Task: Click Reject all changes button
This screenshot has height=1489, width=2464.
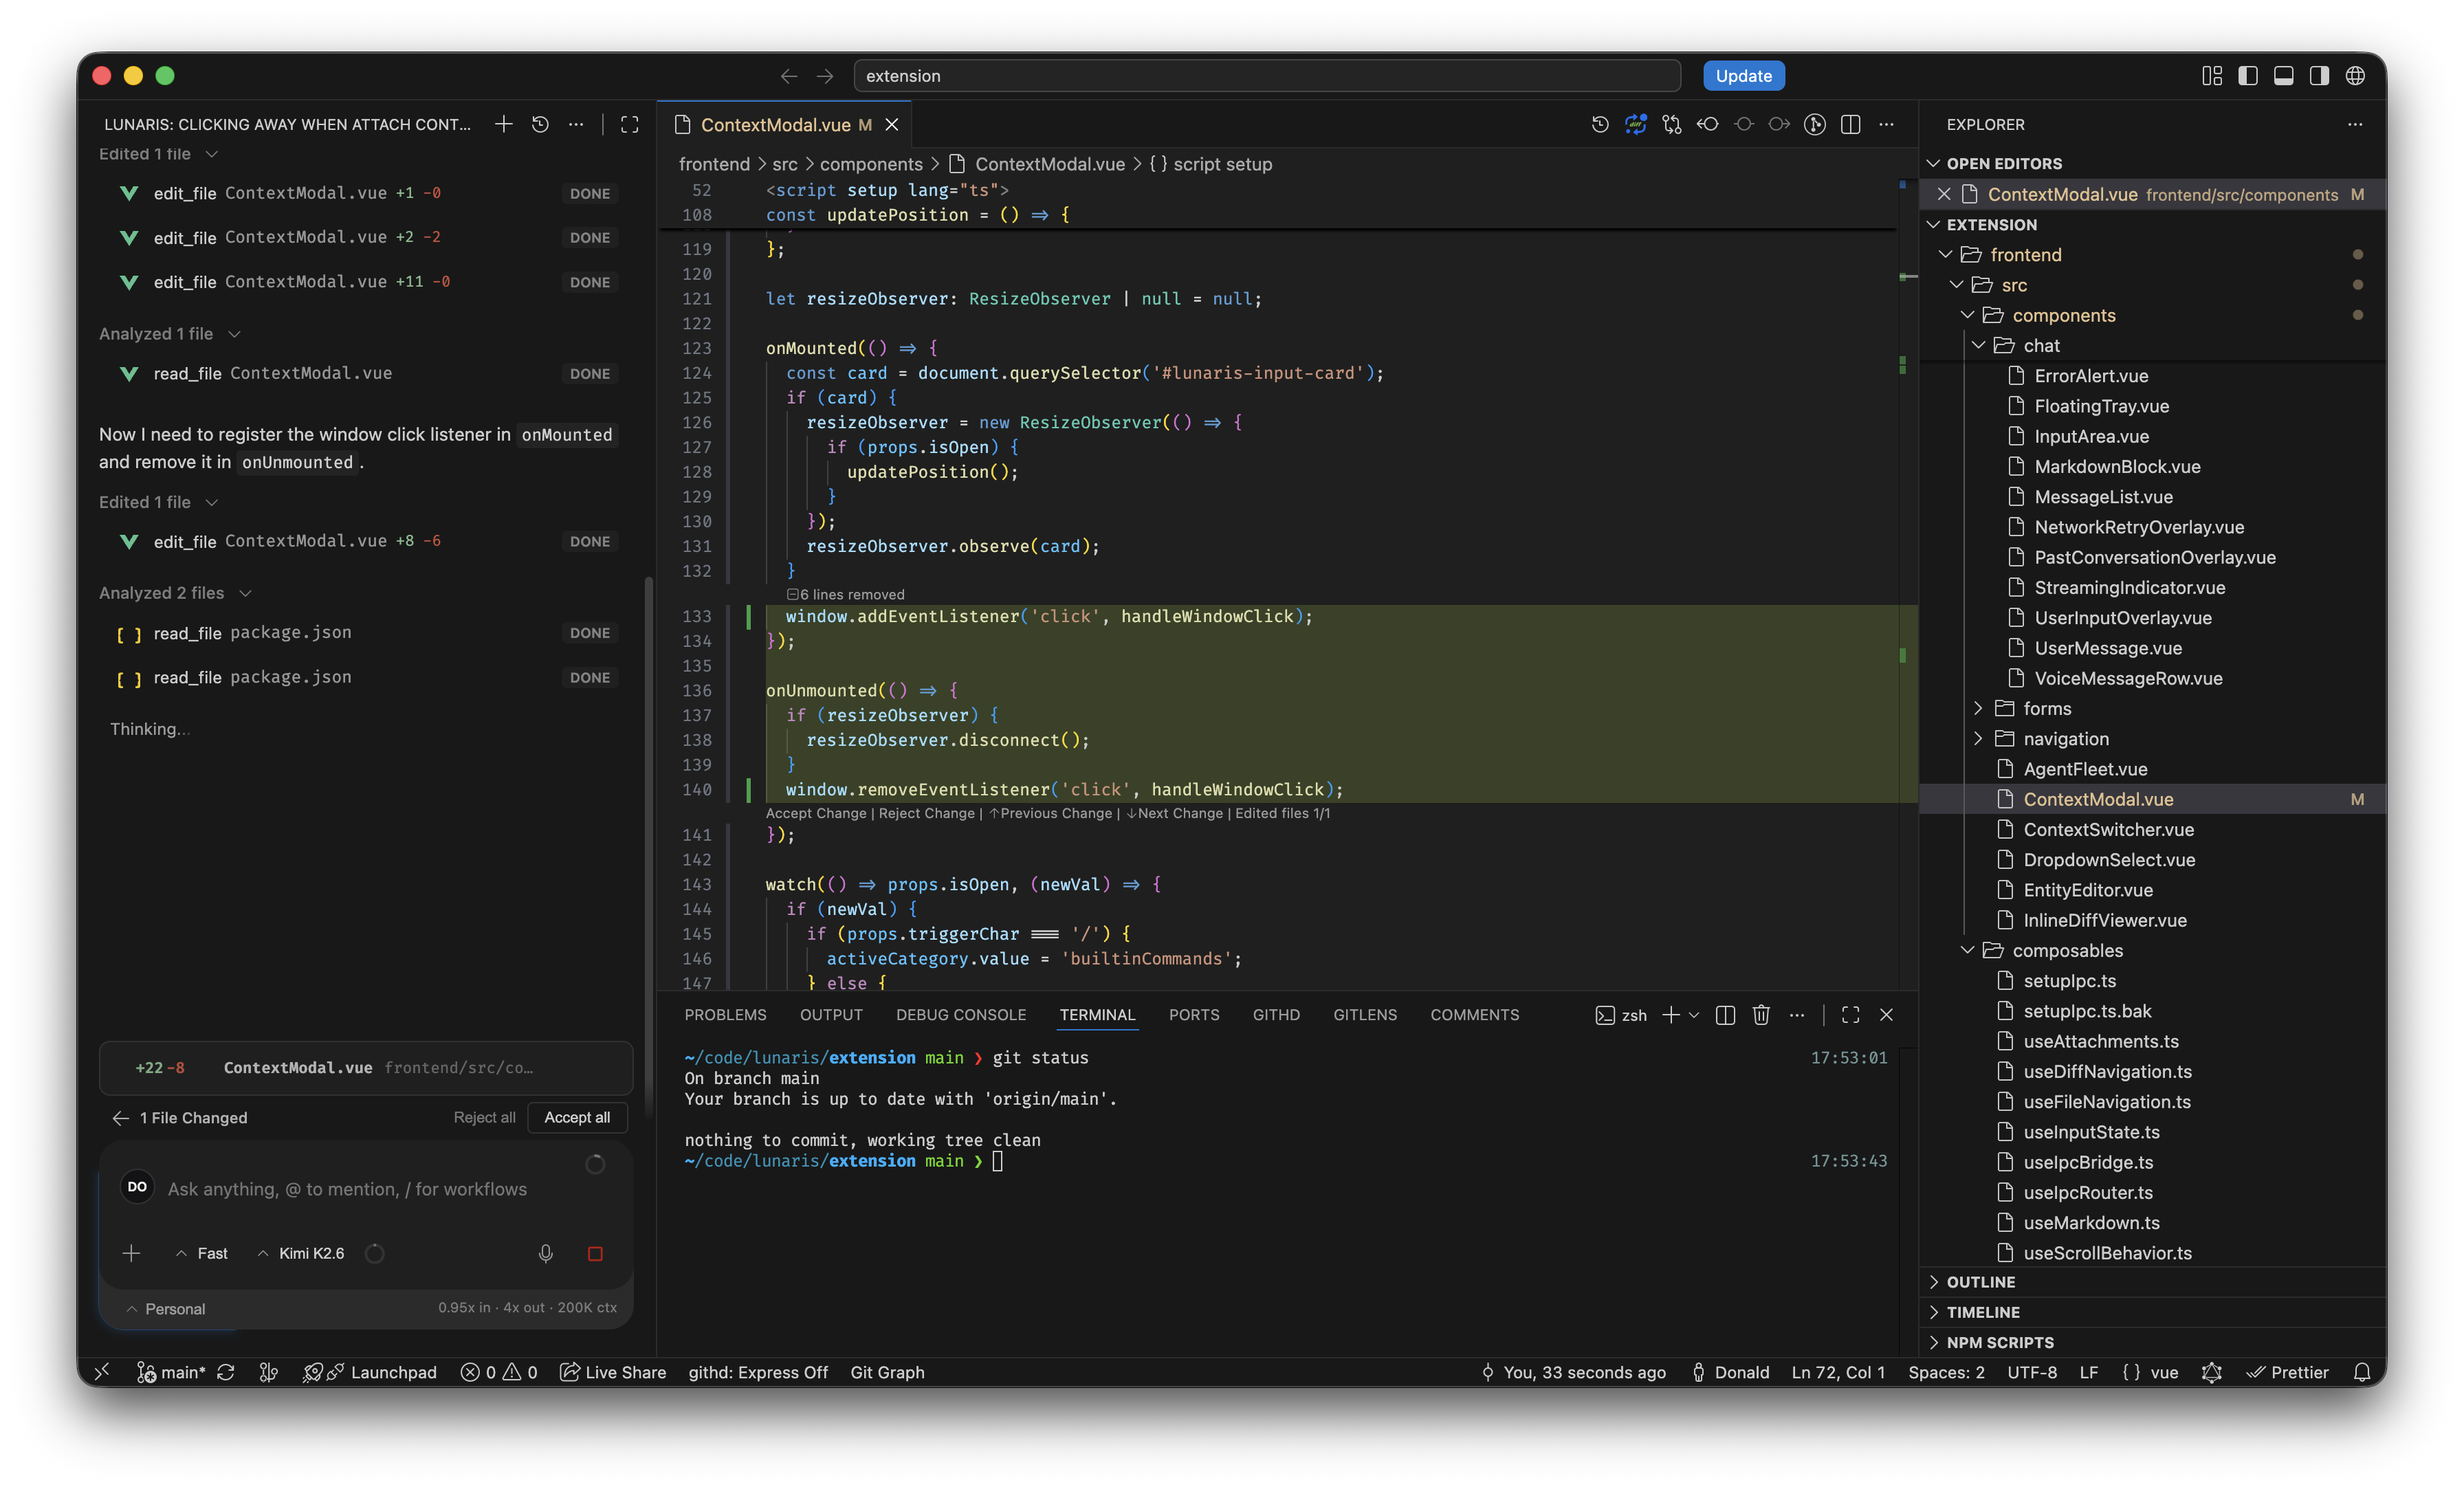Action: coord(484,1117)
